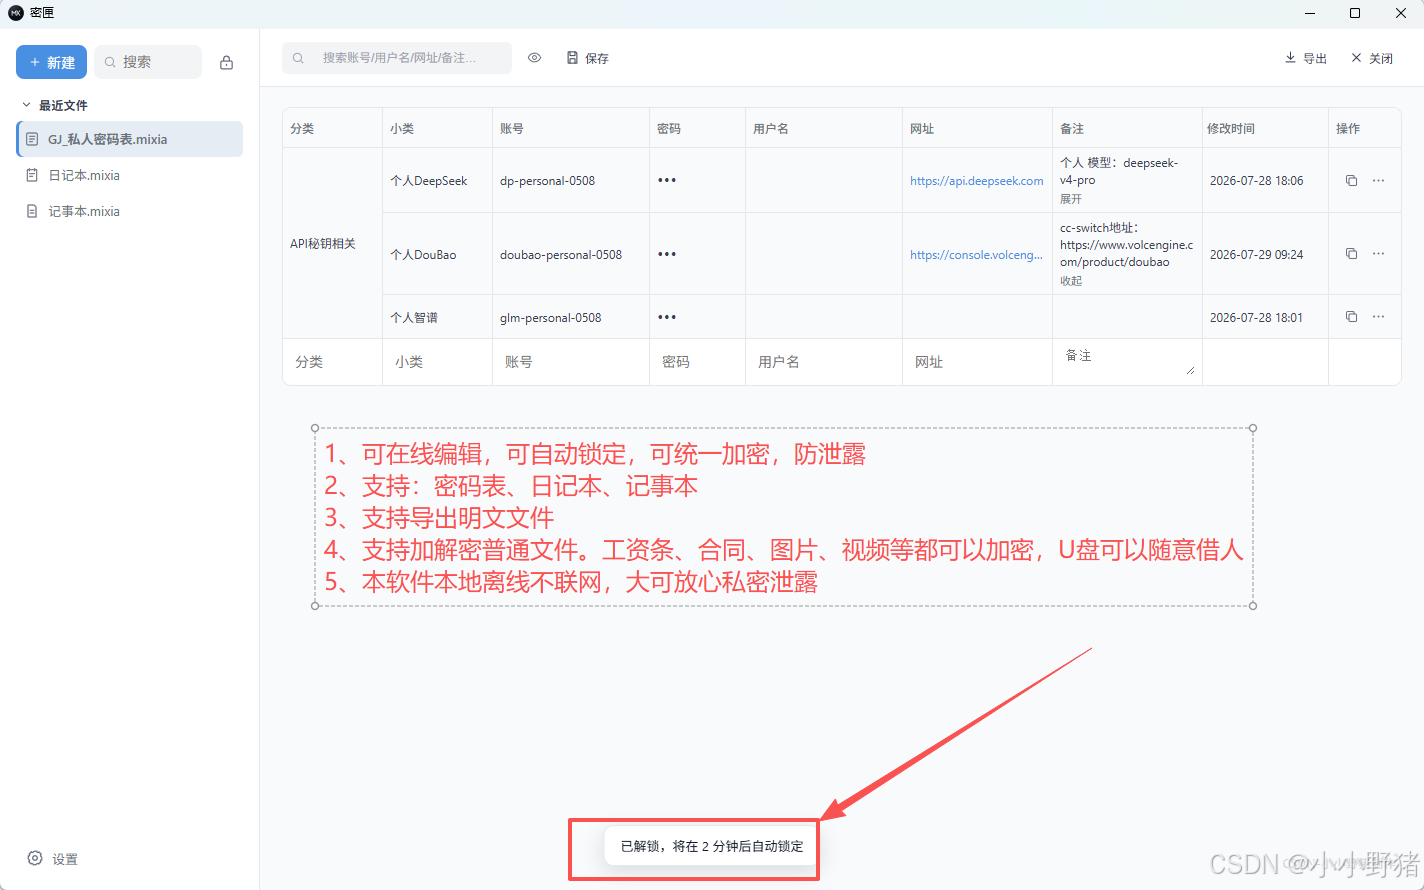Reveal masked password in 个人DouBao row
Viewport: 1424px width, 890px height.
[667, 254]
